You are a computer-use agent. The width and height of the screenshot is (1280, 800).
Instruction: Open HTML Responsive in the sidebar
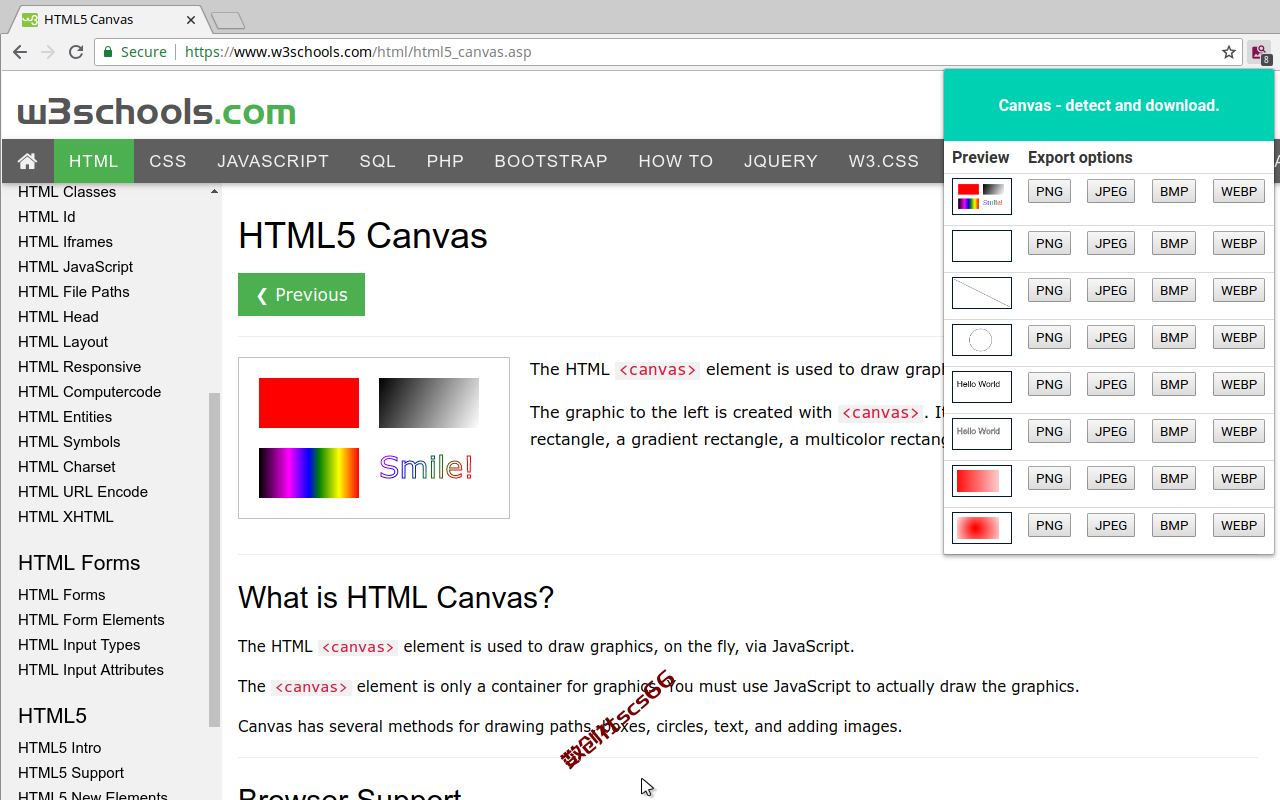[x=80, y=367]
